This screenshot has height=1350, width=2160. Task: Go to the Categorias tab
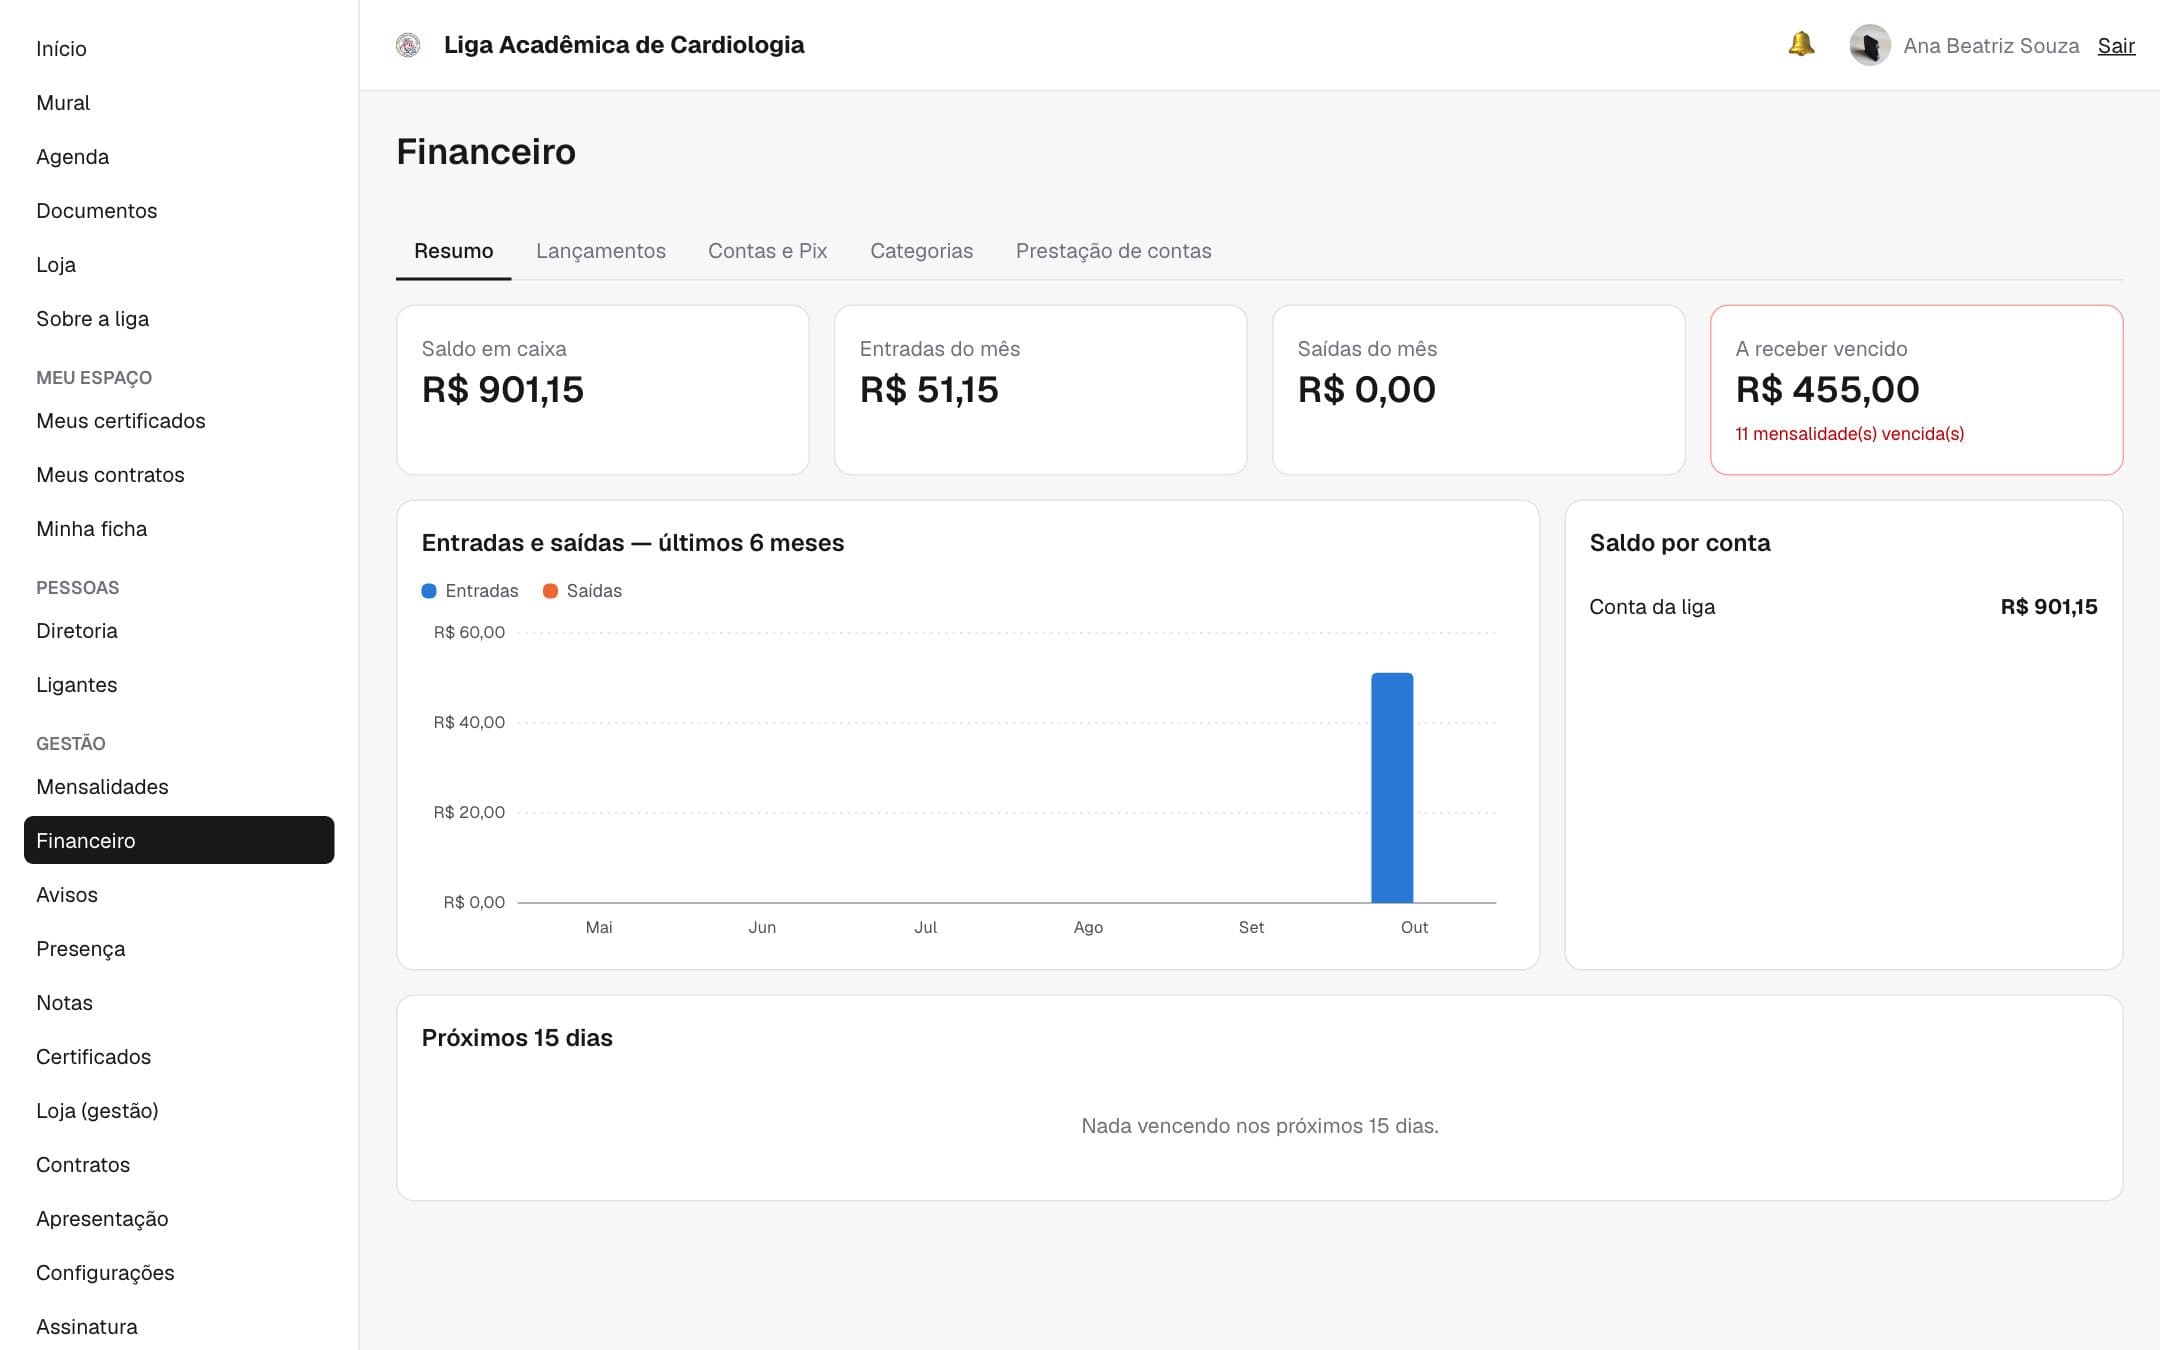click(921, 251)
